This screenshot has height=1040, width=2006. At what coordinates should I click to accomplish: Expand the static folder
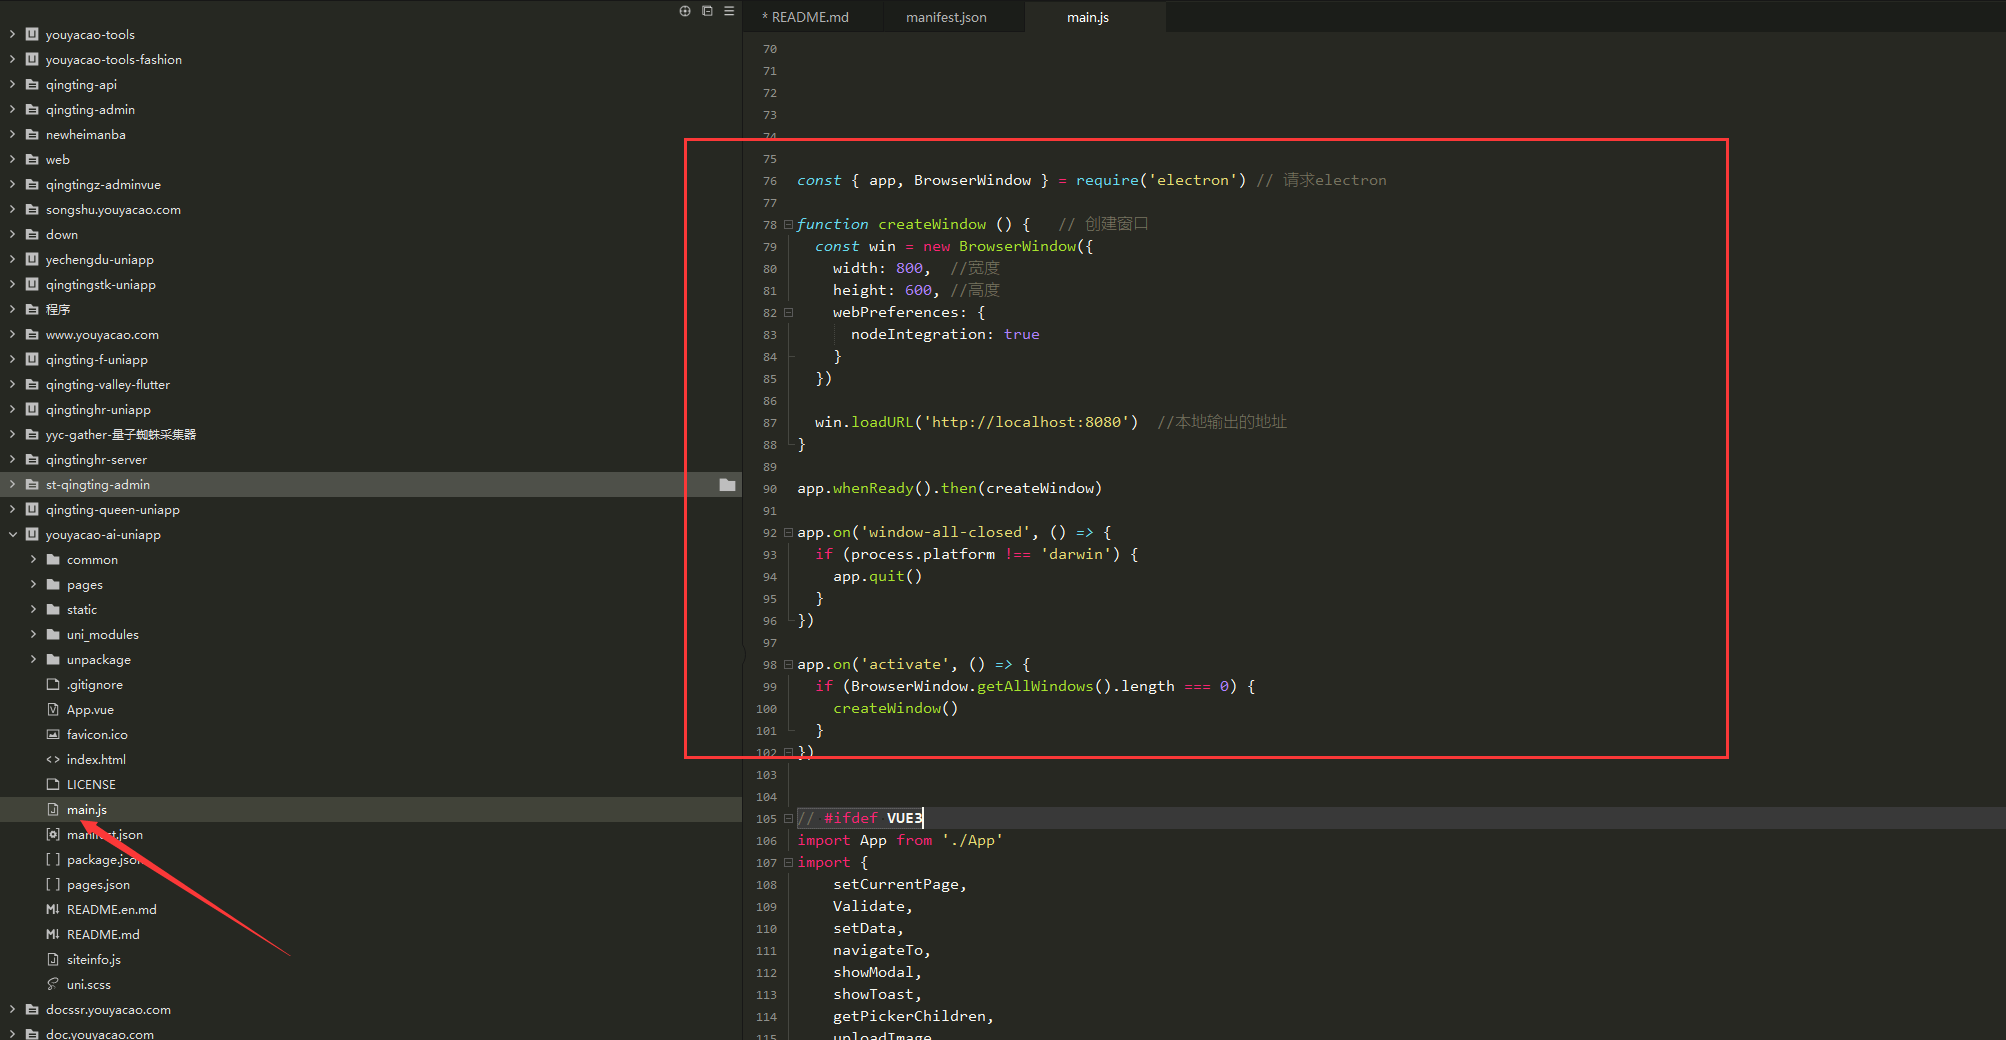tap(33, 609)
